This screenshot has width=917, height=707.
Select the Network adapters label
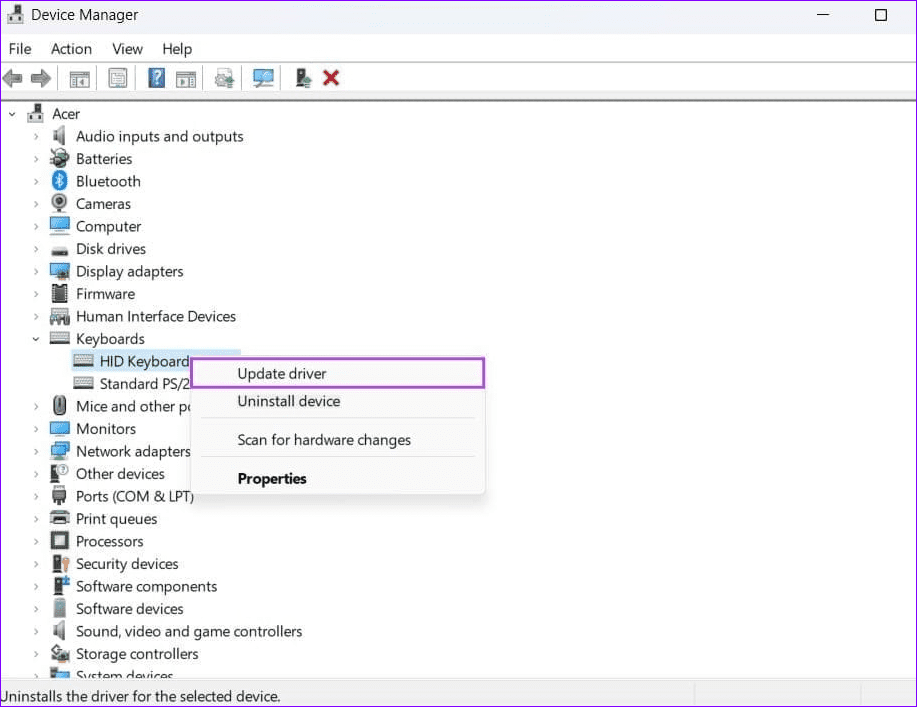click(x=133, y=451)
